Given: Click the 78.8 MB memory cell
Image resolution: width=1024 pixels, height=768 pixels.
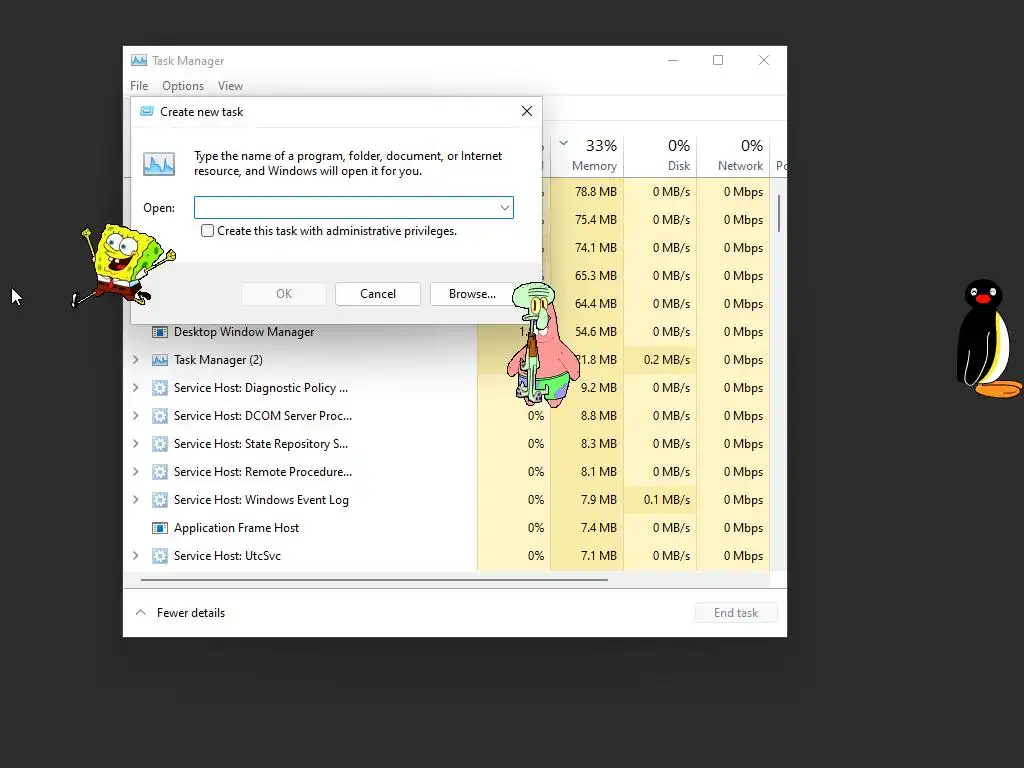Looking at the screenshot, I should tap(587, 192).
